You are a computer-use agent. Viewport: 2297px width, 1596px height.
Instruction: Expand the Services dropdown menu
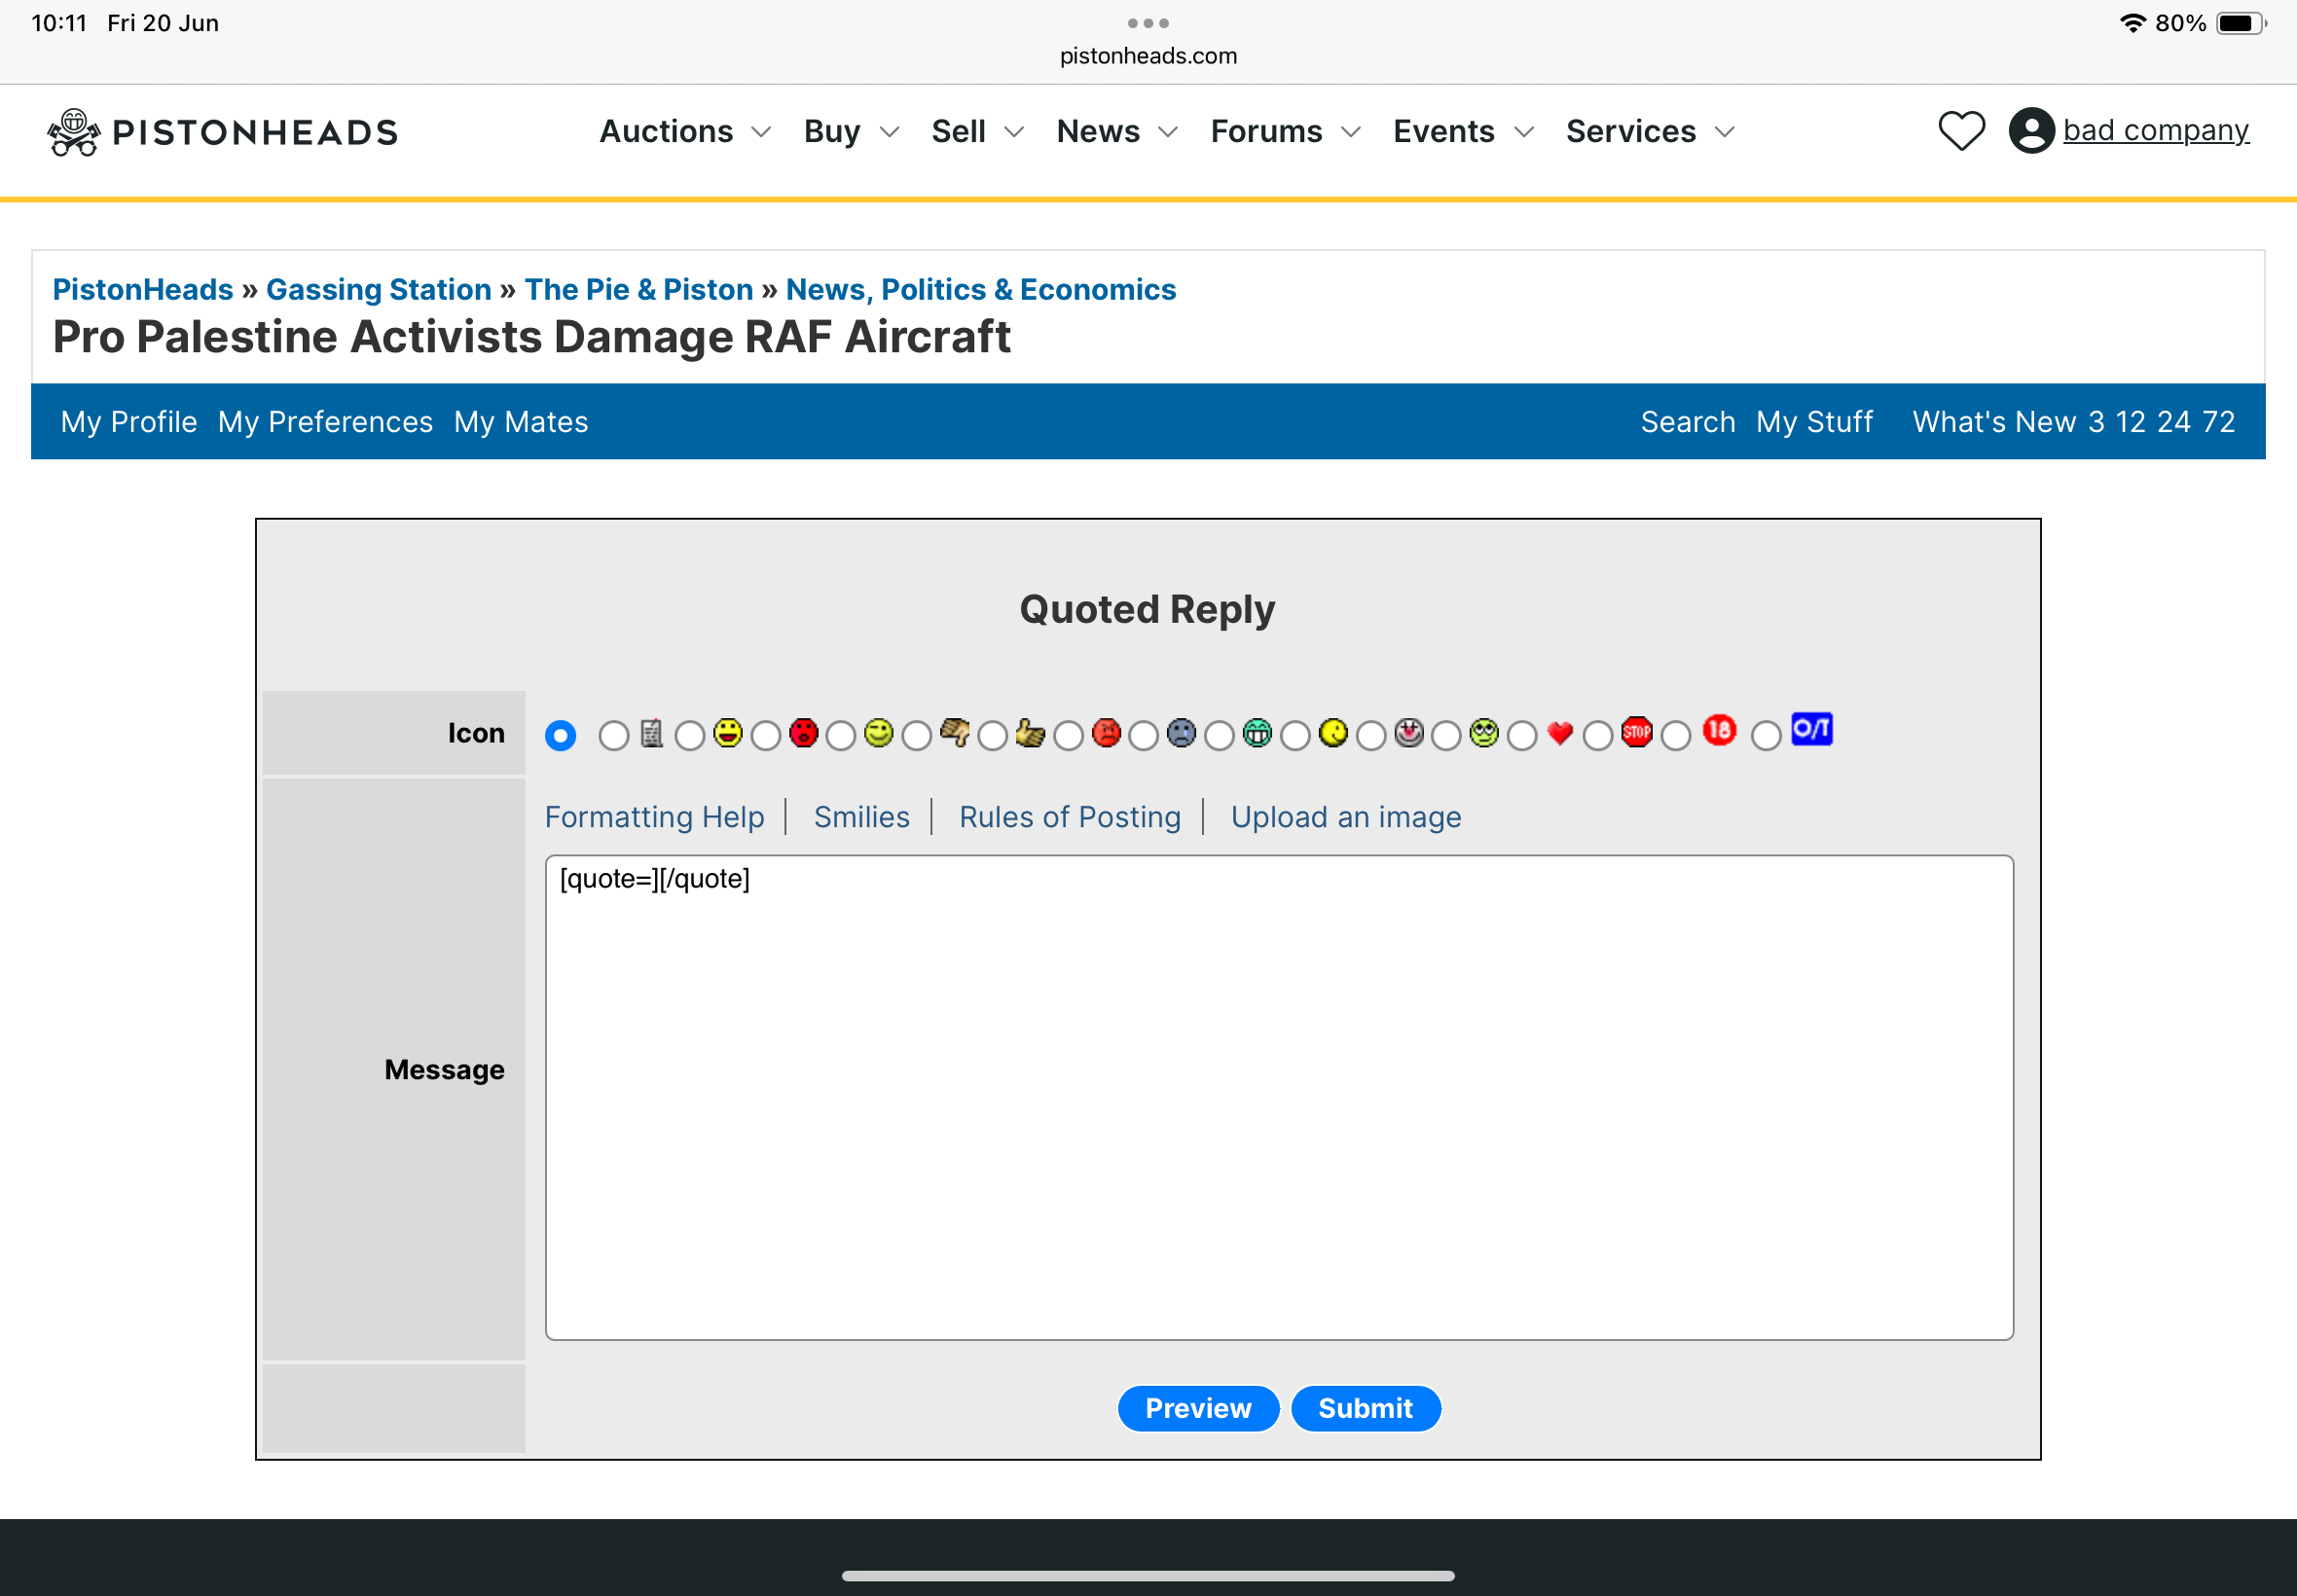1649,131
